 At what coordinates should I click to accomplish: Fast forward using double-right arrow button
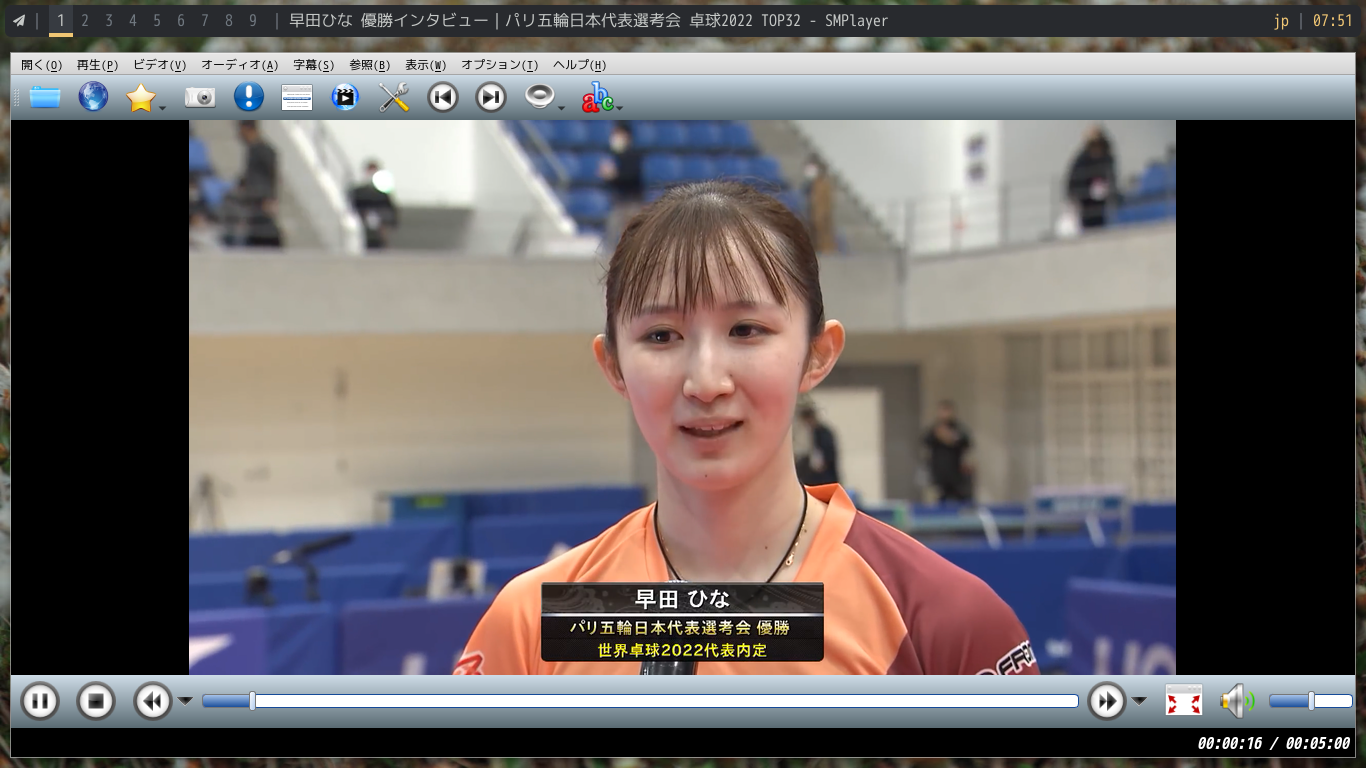pos(1107,701)
